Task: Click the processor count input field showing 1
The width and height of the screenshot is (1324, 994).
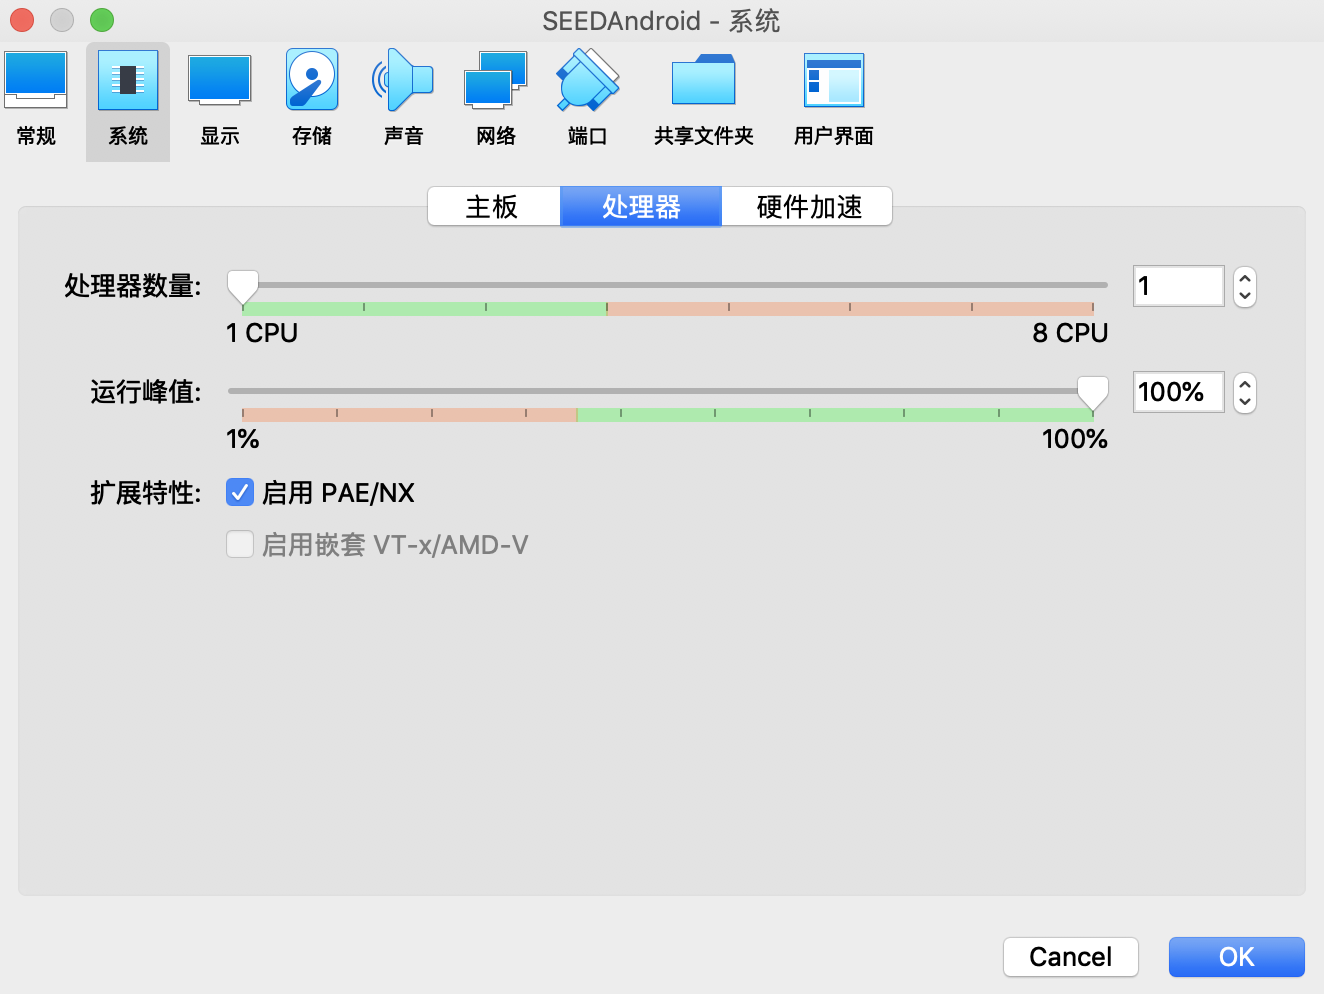Action: pyautogui.click(x=1178, y=286)
